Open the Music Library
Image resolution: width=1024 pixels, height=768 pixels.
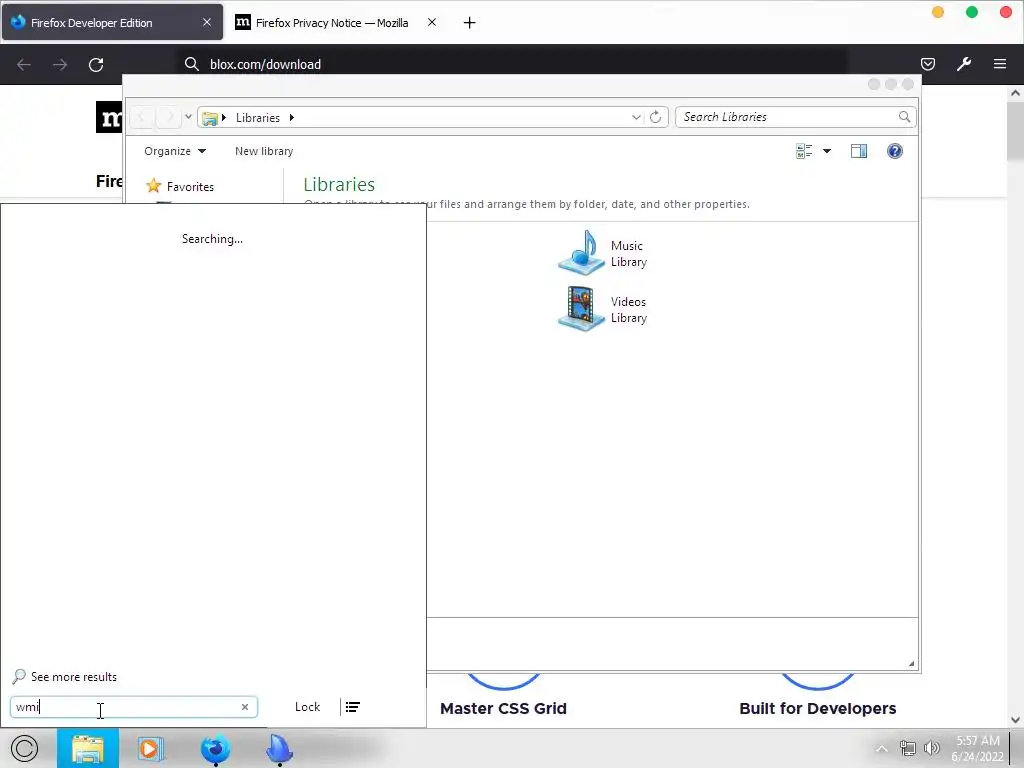[x=602, y=253]
